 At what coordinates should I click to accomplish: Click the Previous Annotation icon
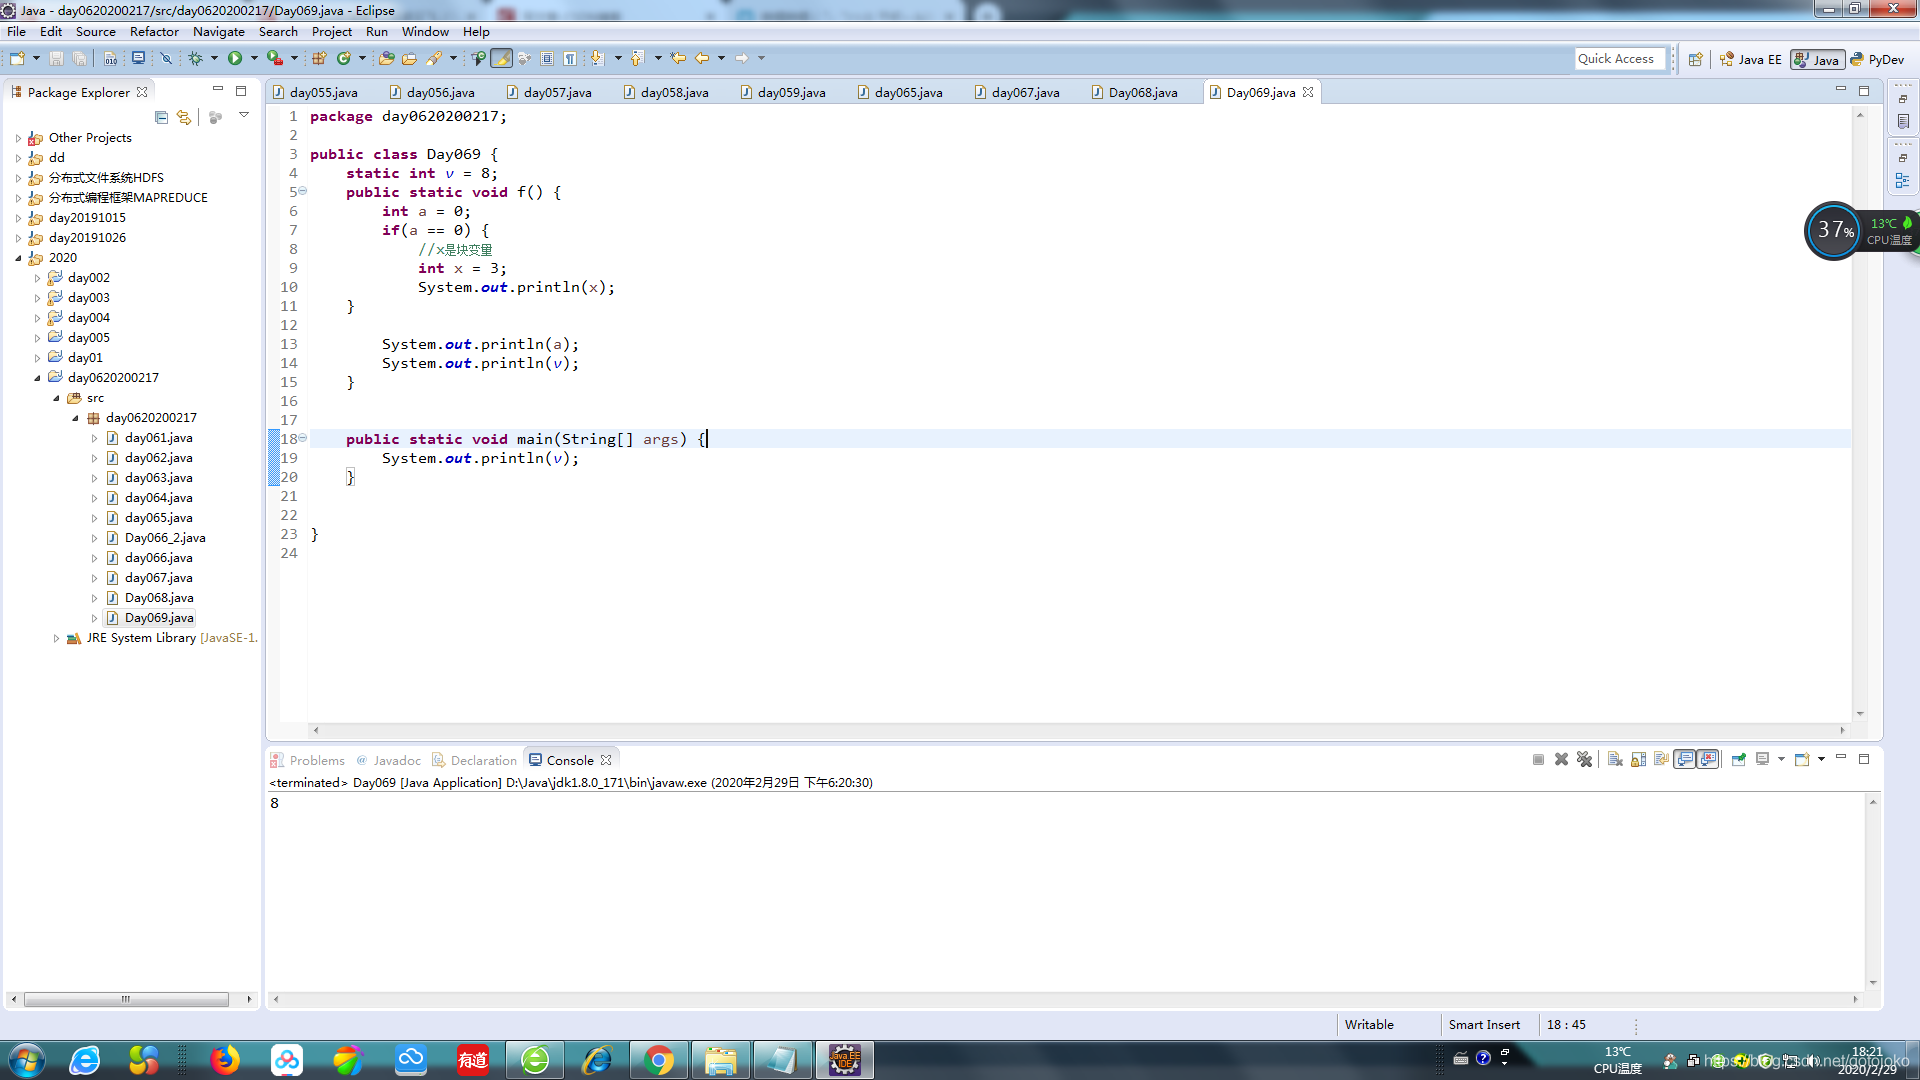click(638, 59)
